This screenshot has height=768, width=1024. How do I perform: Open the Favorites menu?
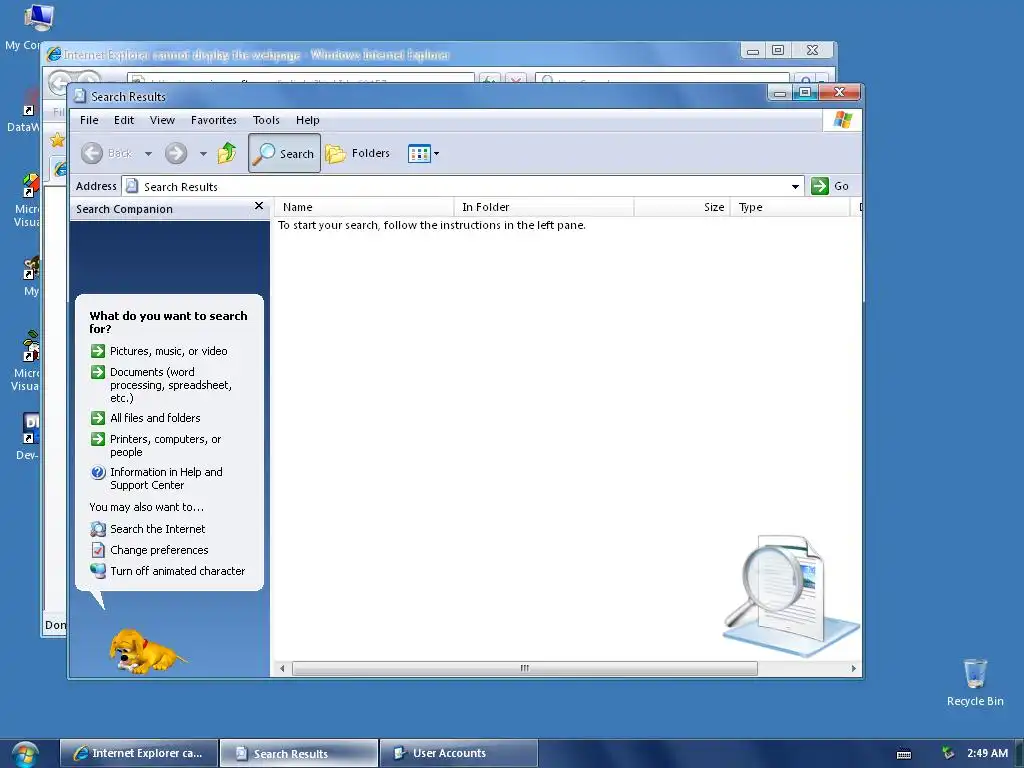click(x=214, y=120)
